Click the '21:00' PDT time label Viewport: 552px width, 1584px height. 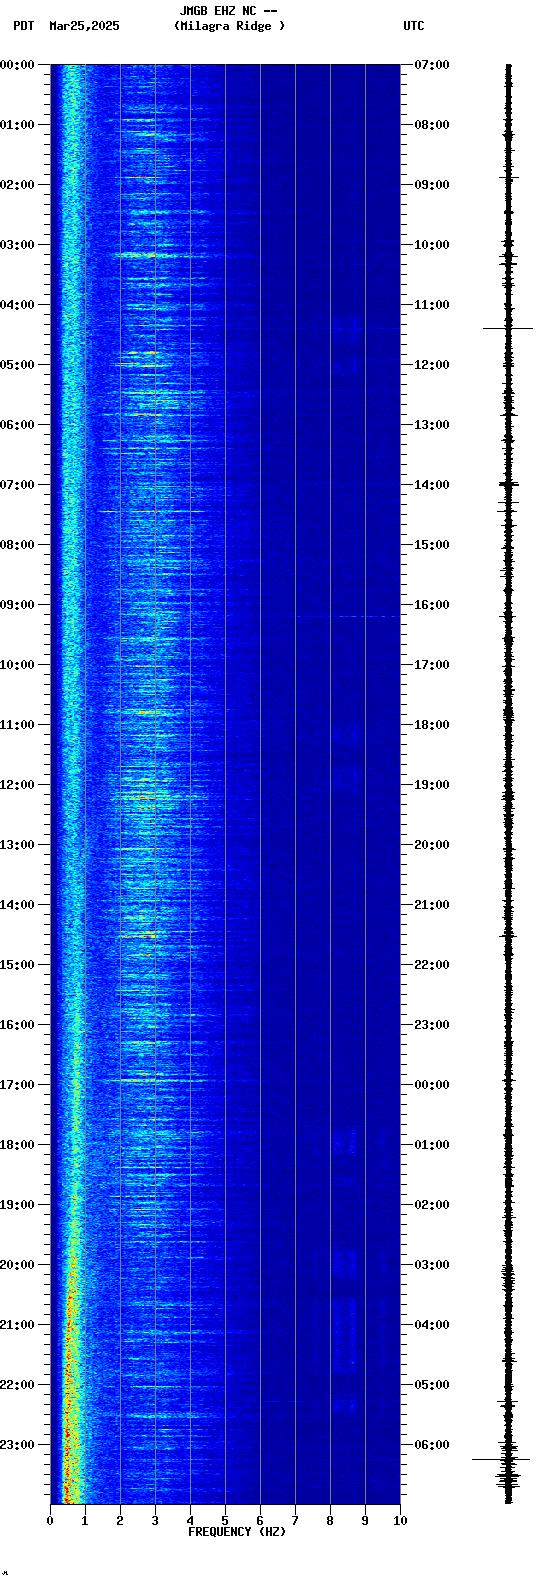point(17,1325)
